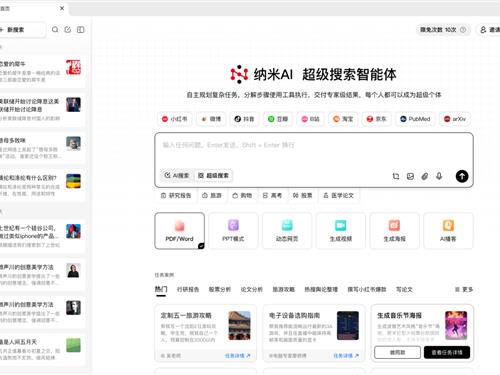This screenshot has height=375, width=500.
Task: Close the browser tab with X
Action: point(62,8)
